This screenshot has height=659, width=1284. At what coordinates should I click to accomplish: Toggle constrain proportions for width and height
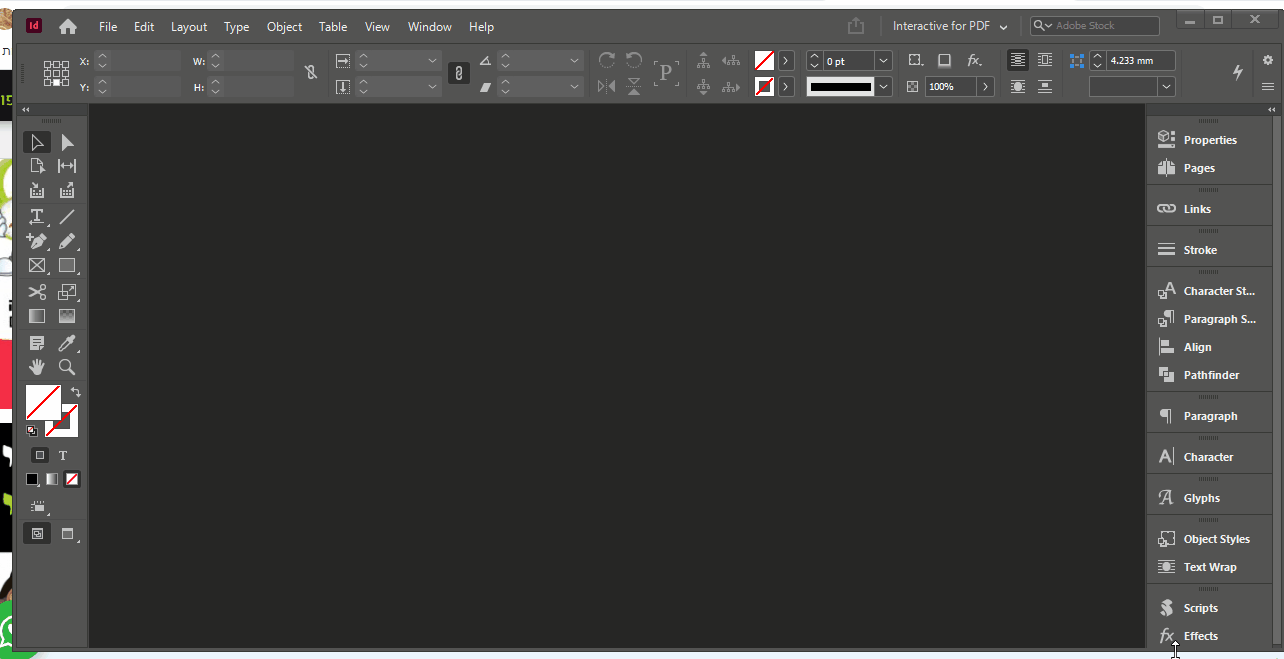click(311, 72)
